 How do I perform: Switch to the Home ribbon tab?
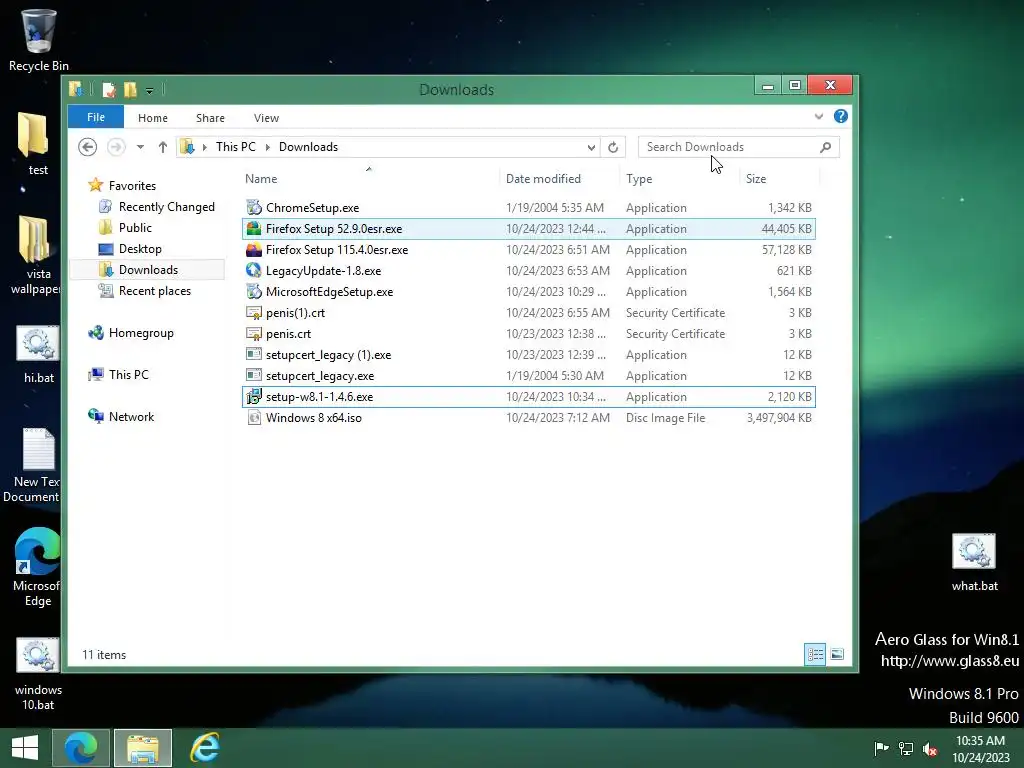click(x=153, y=118)
